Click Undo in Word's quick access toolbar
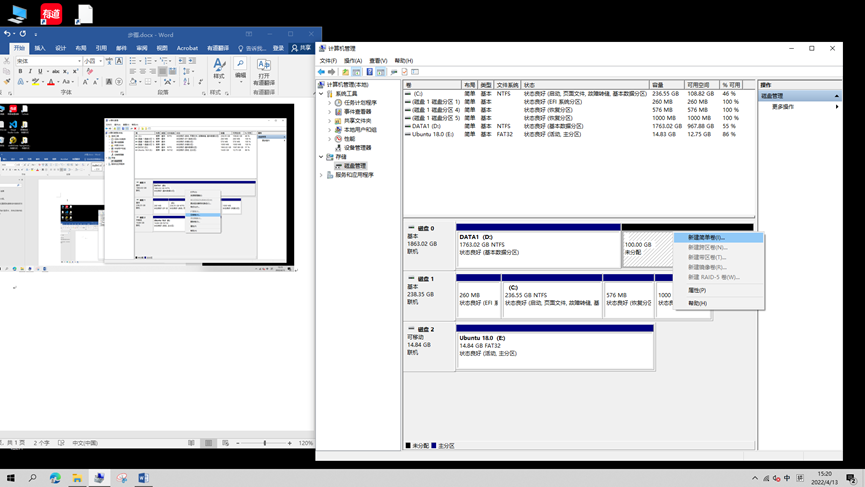865x487 pixels. [x=7, y=34]
